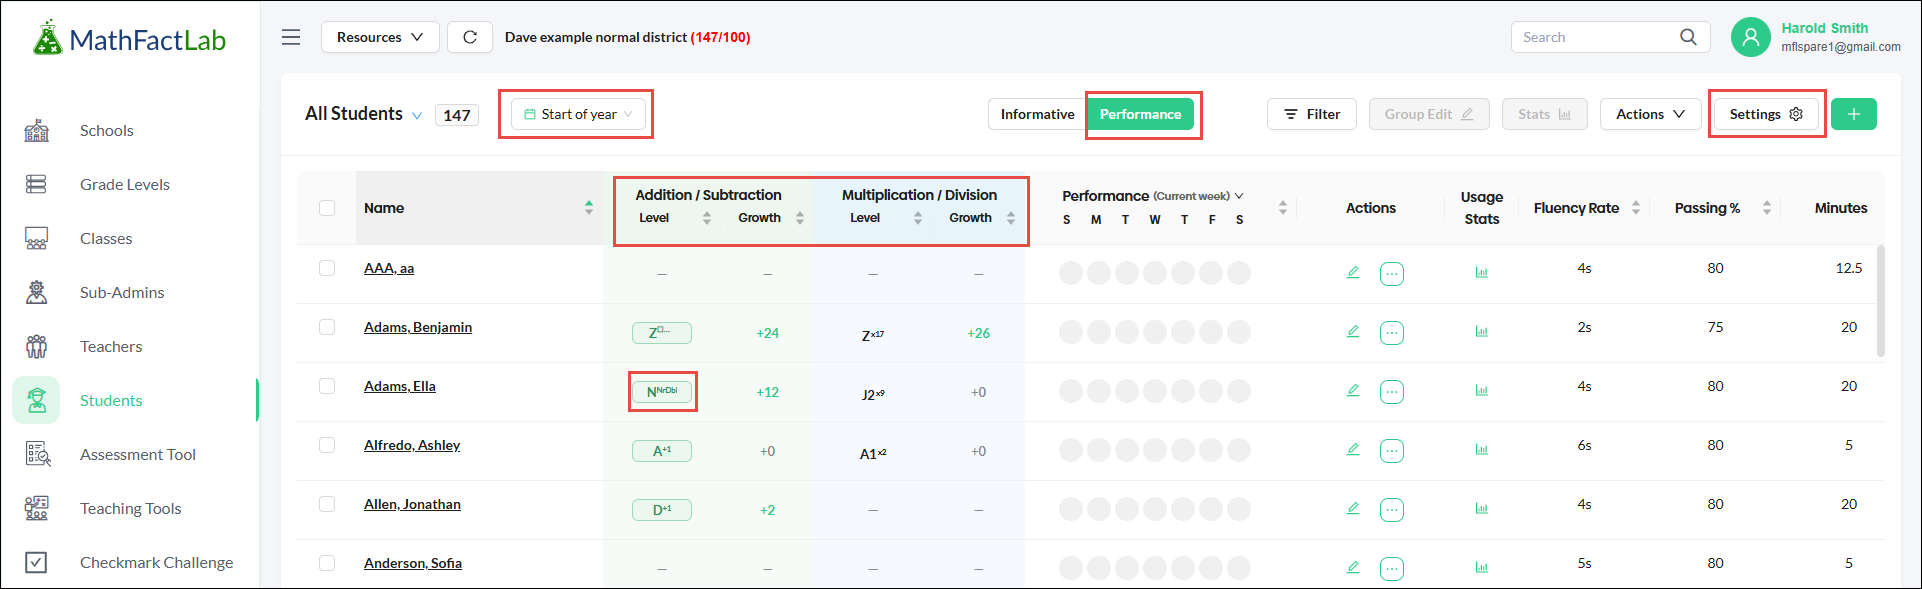
Task: Click the Classes sidebar icon
Action: point(37,238)
